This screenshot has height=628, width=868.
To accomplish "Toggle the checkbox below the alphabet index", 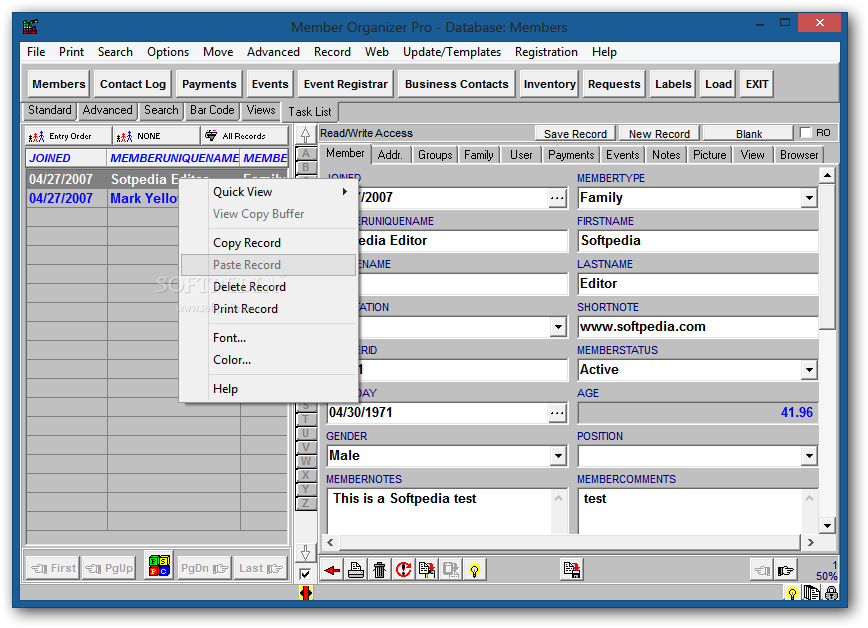I will (x=305, y=574).
